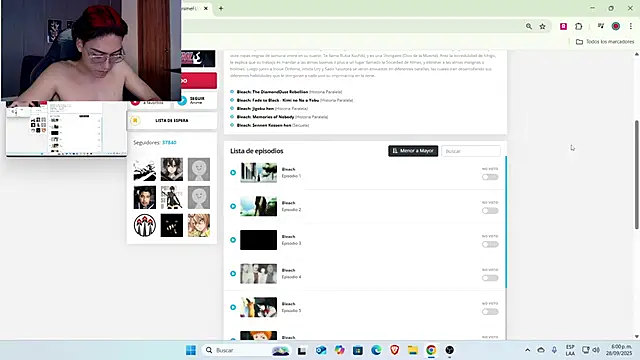Open the sketch-art follower avatar

pyautogui.click(x=144, y=169)
